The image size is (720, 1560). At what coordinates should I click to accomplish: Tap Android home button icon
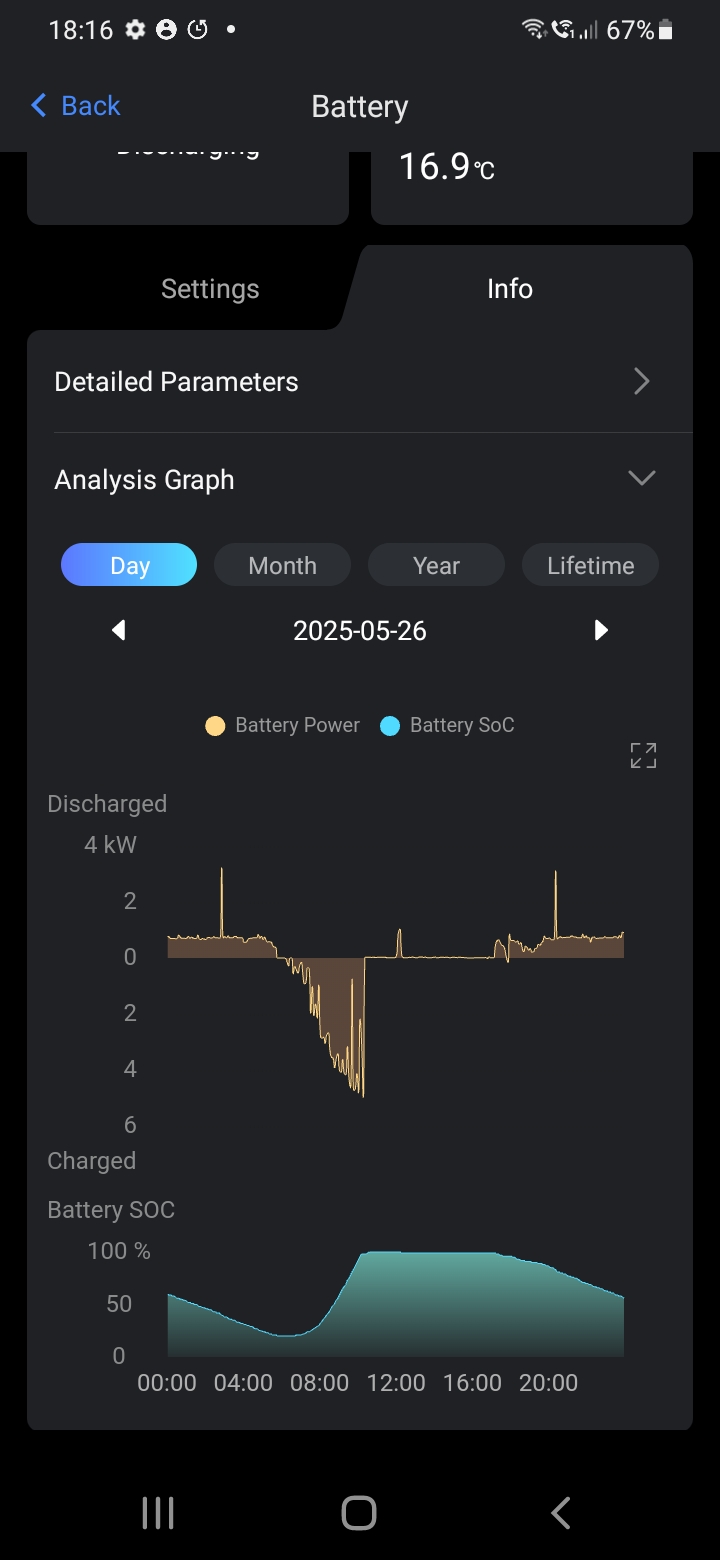359,1513
